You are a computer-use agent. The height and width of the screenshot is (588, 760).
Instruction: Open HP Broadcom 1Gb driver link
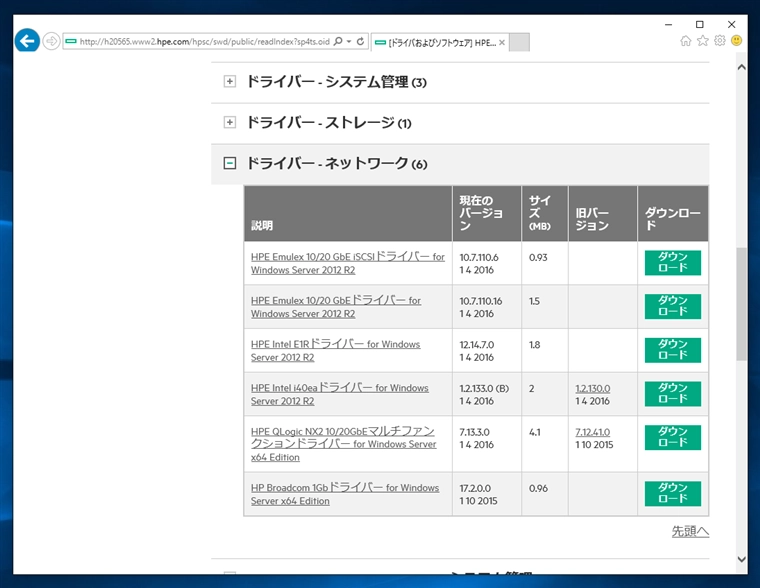[345, 494]
